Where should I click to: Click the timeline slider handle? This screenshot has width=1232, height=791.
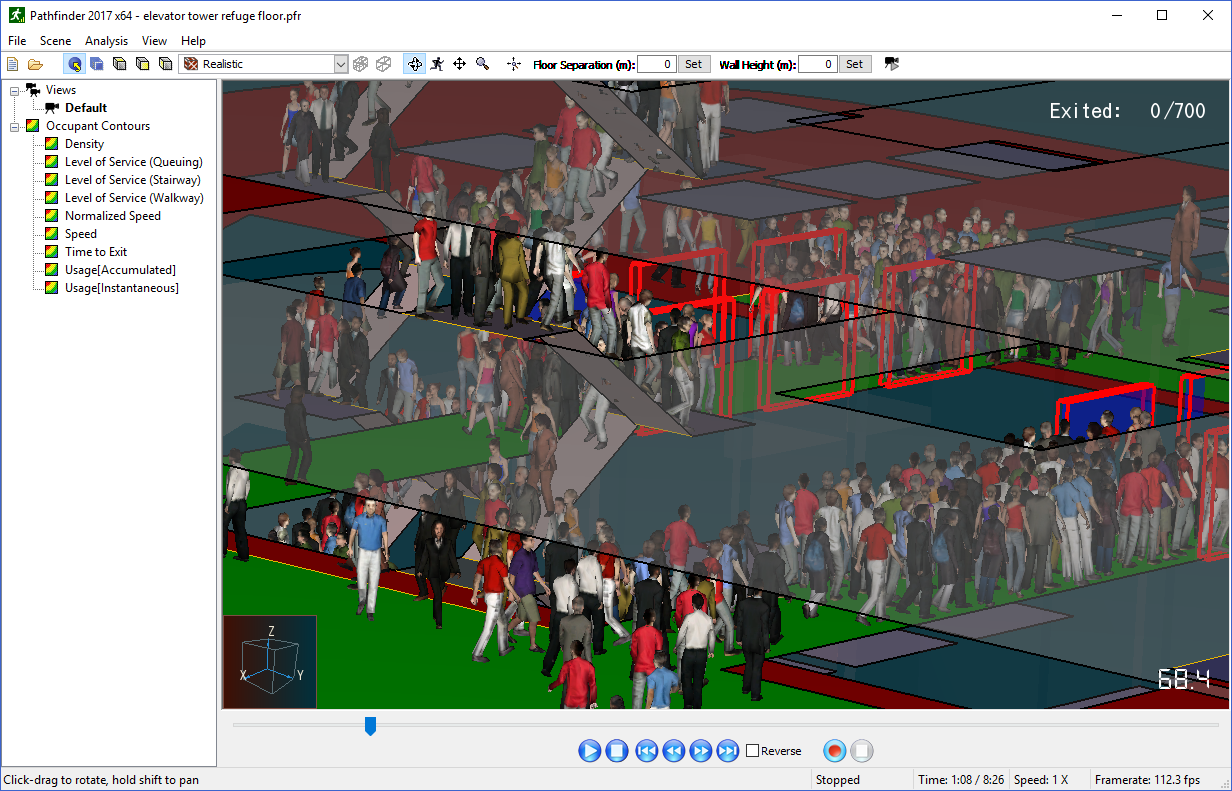click(370, 725)
